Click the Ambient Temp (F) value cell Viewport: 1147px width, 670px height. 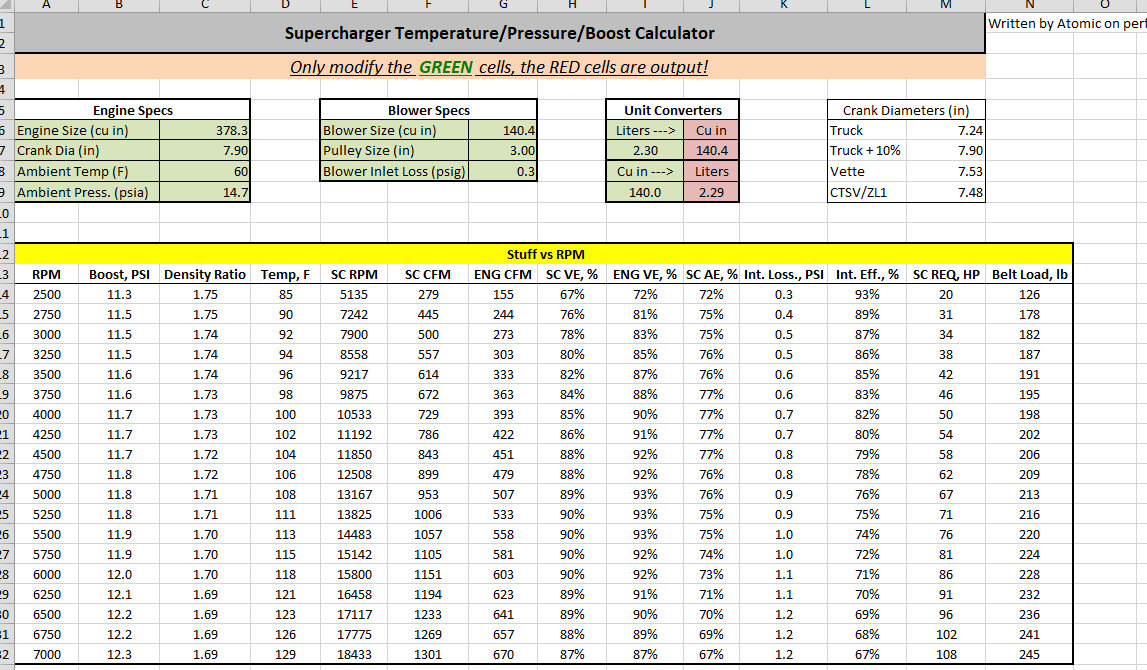coord(204,172)
